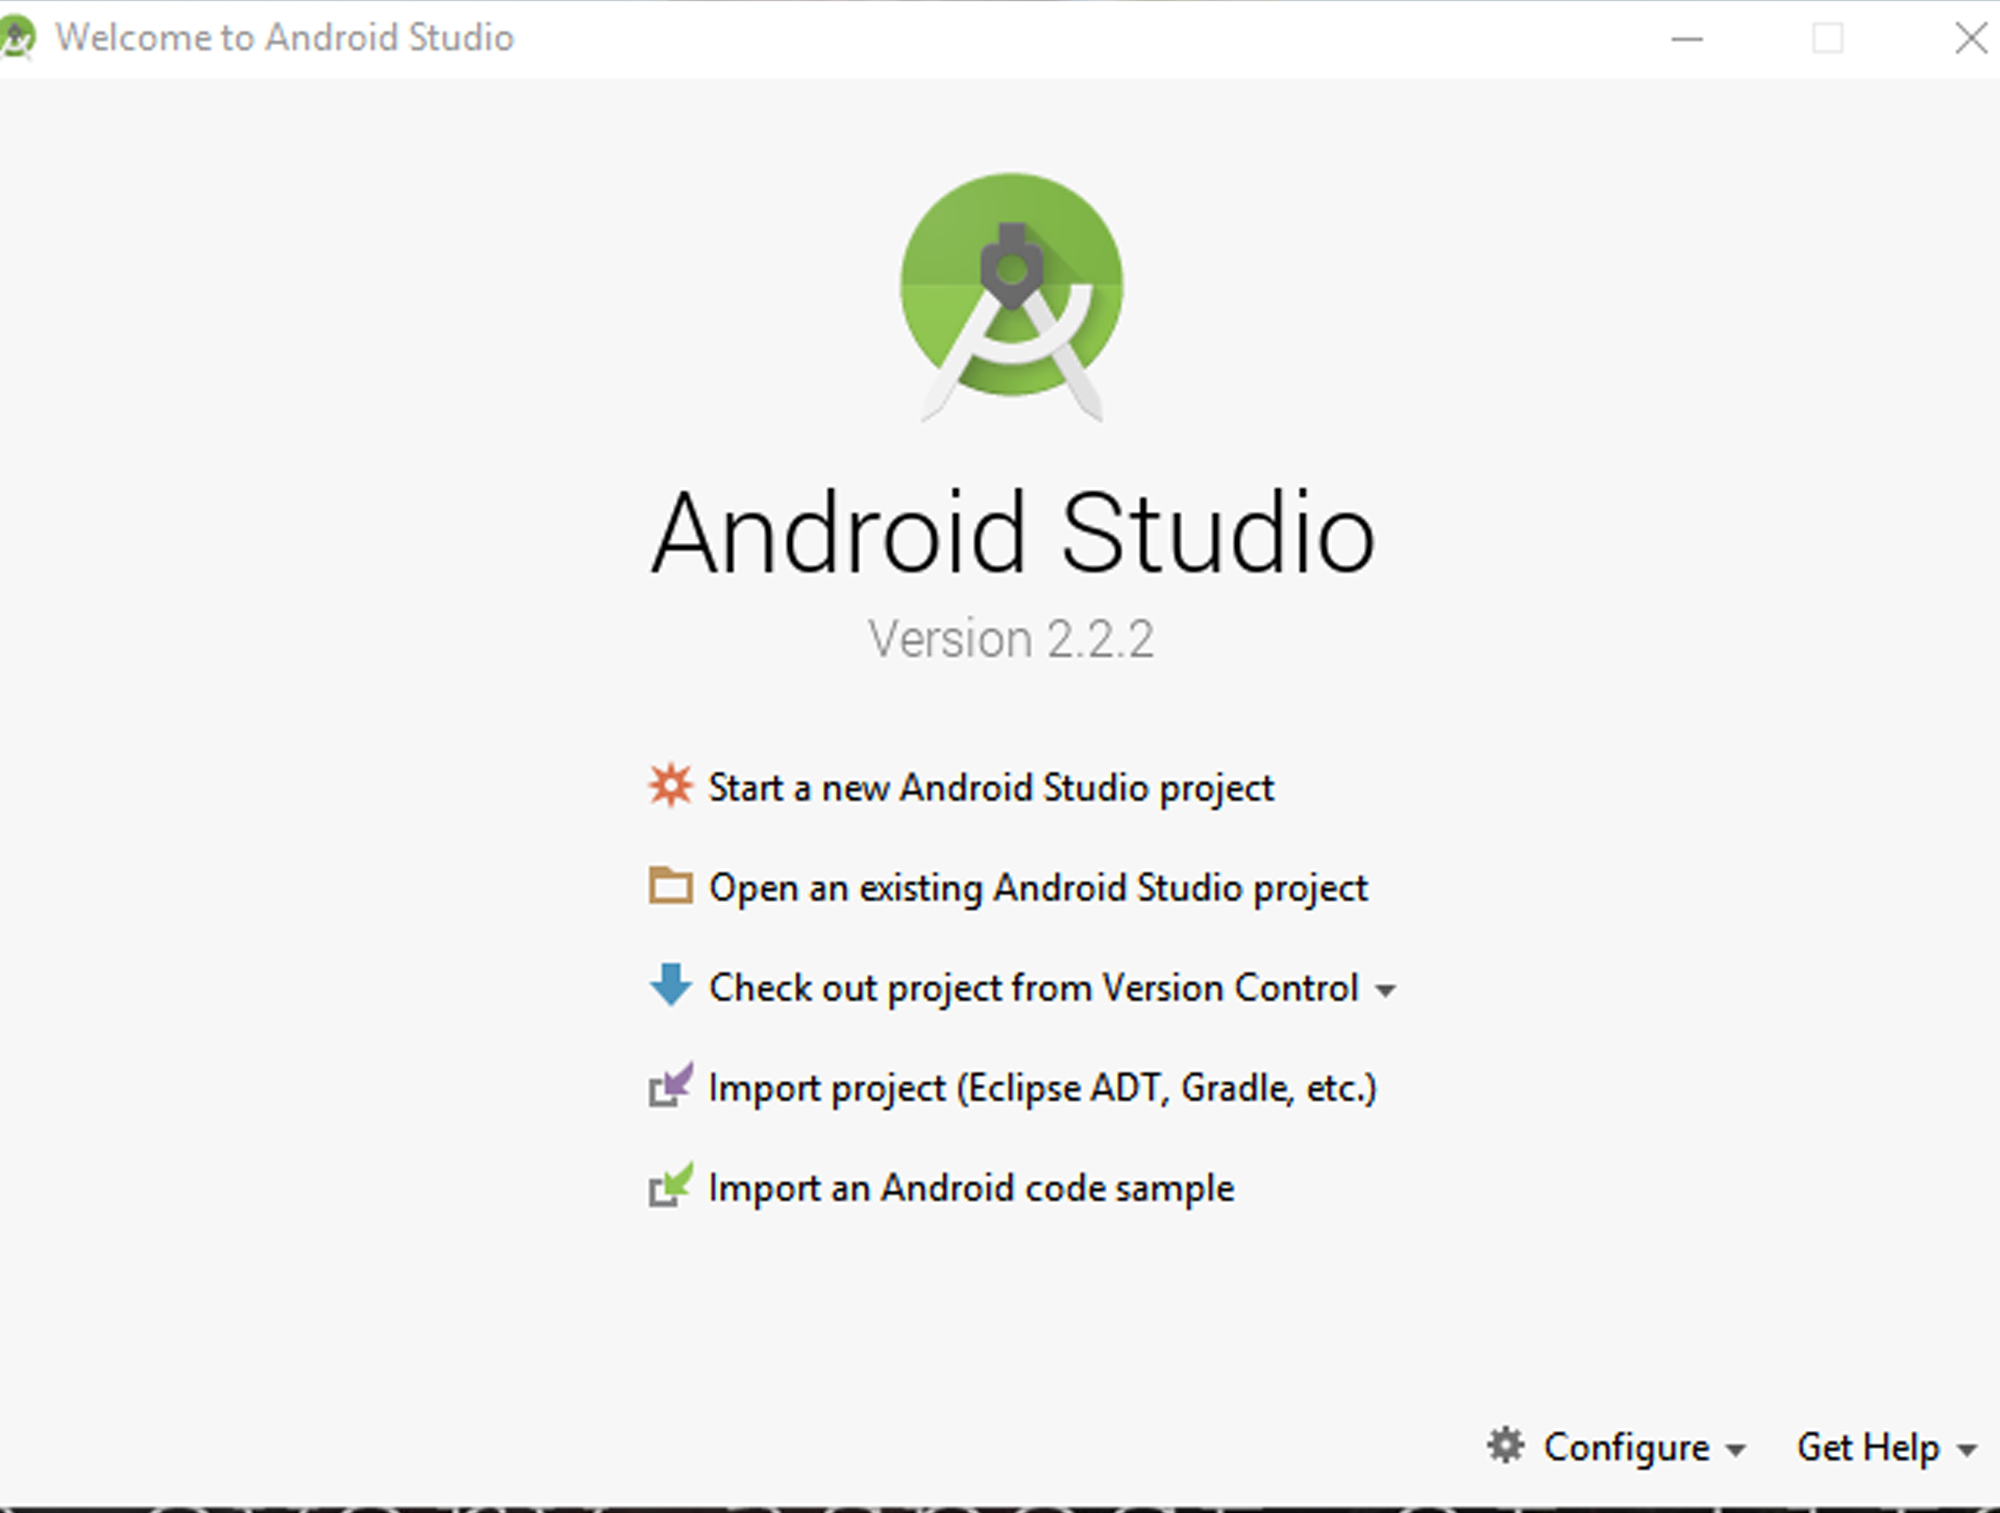Maximize the Welcome window
Screen dimensions: 2000x1513
click(x=1828, y=39)
